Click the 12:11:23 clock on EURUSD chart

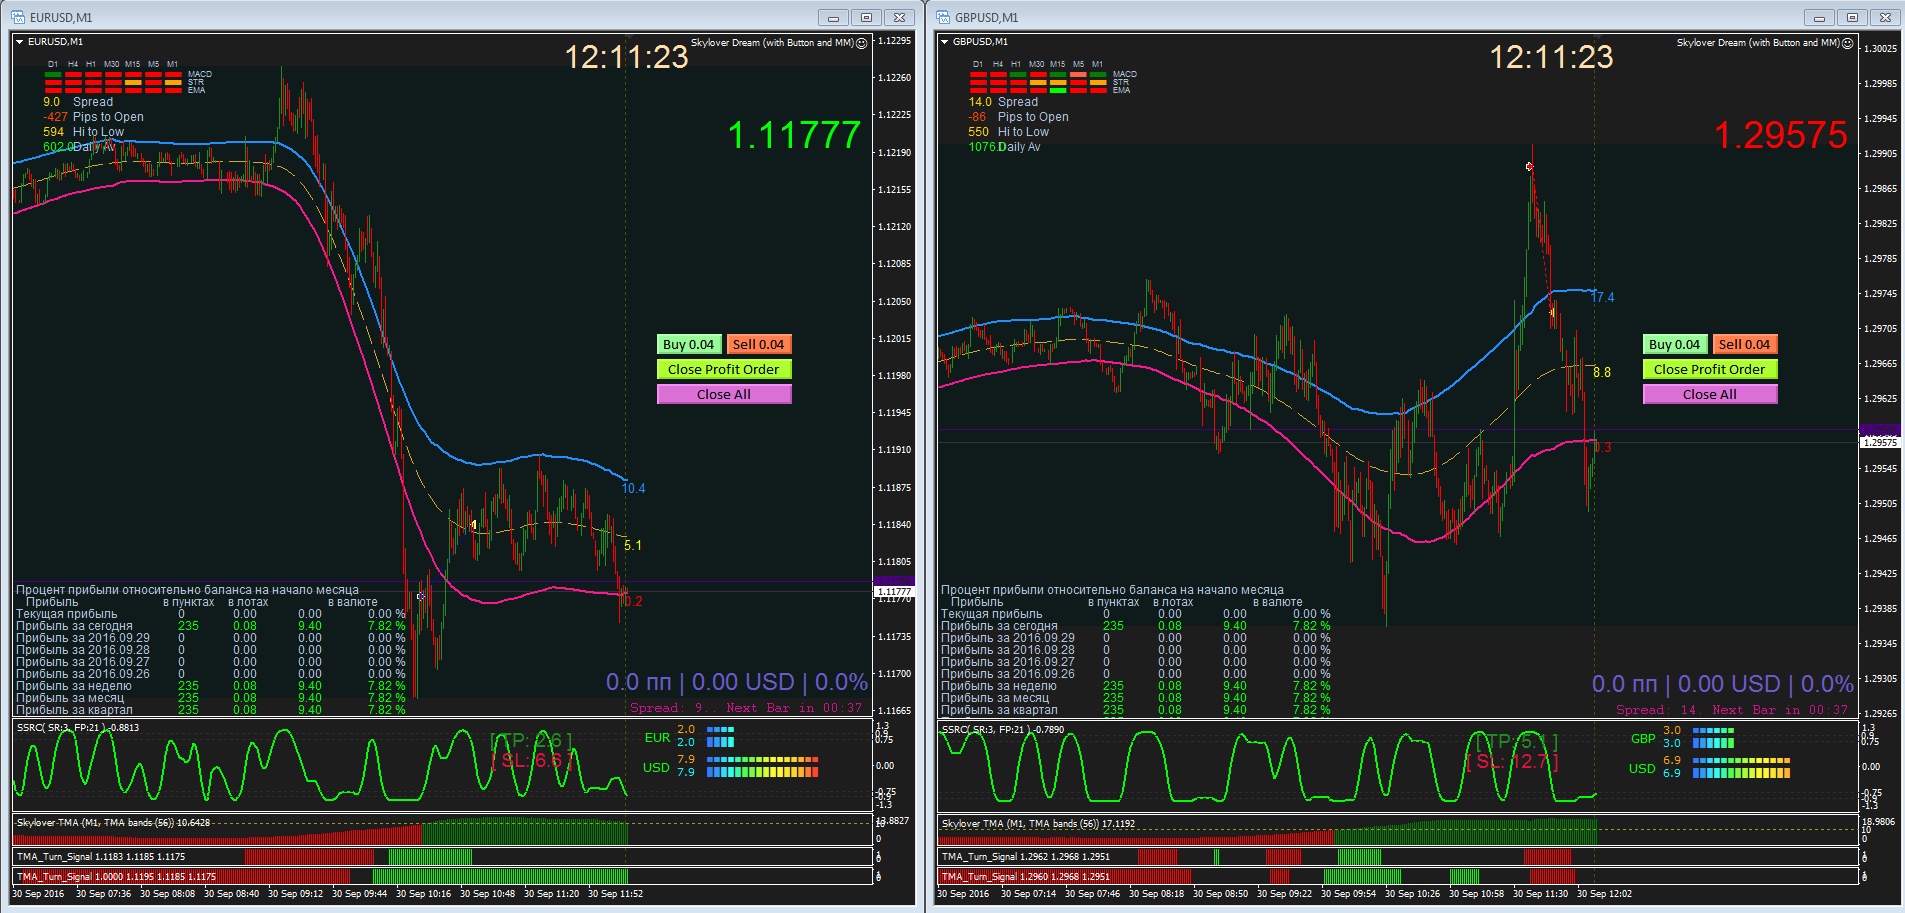click(x=627, y=57)
